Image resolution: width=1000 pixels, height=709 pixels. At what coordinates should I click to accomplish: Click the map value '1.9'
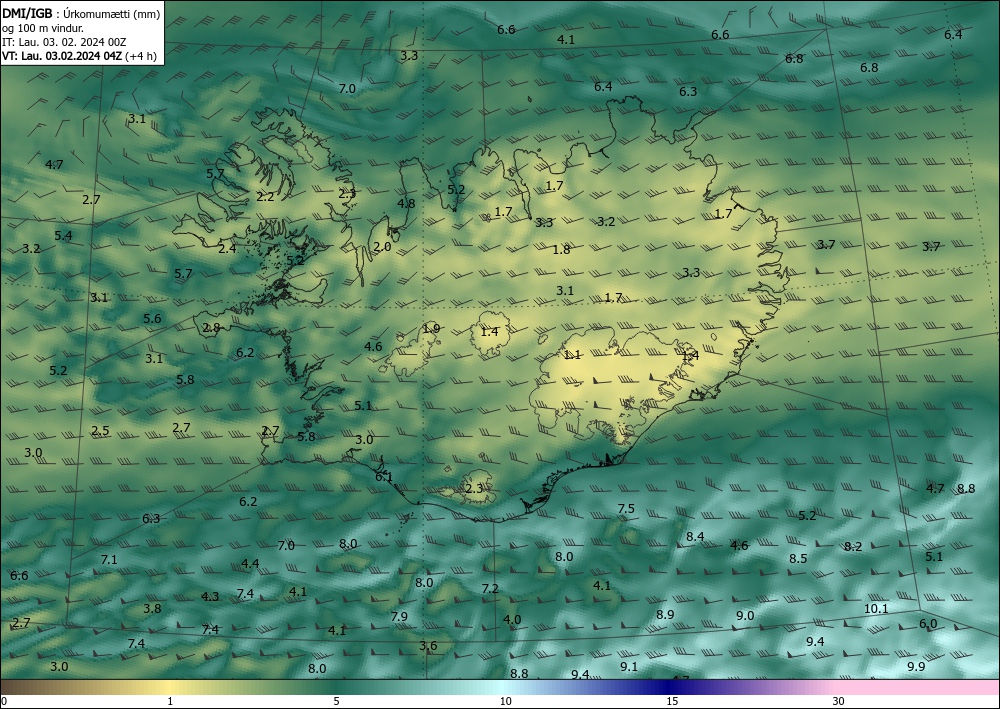tap(431, 329)
